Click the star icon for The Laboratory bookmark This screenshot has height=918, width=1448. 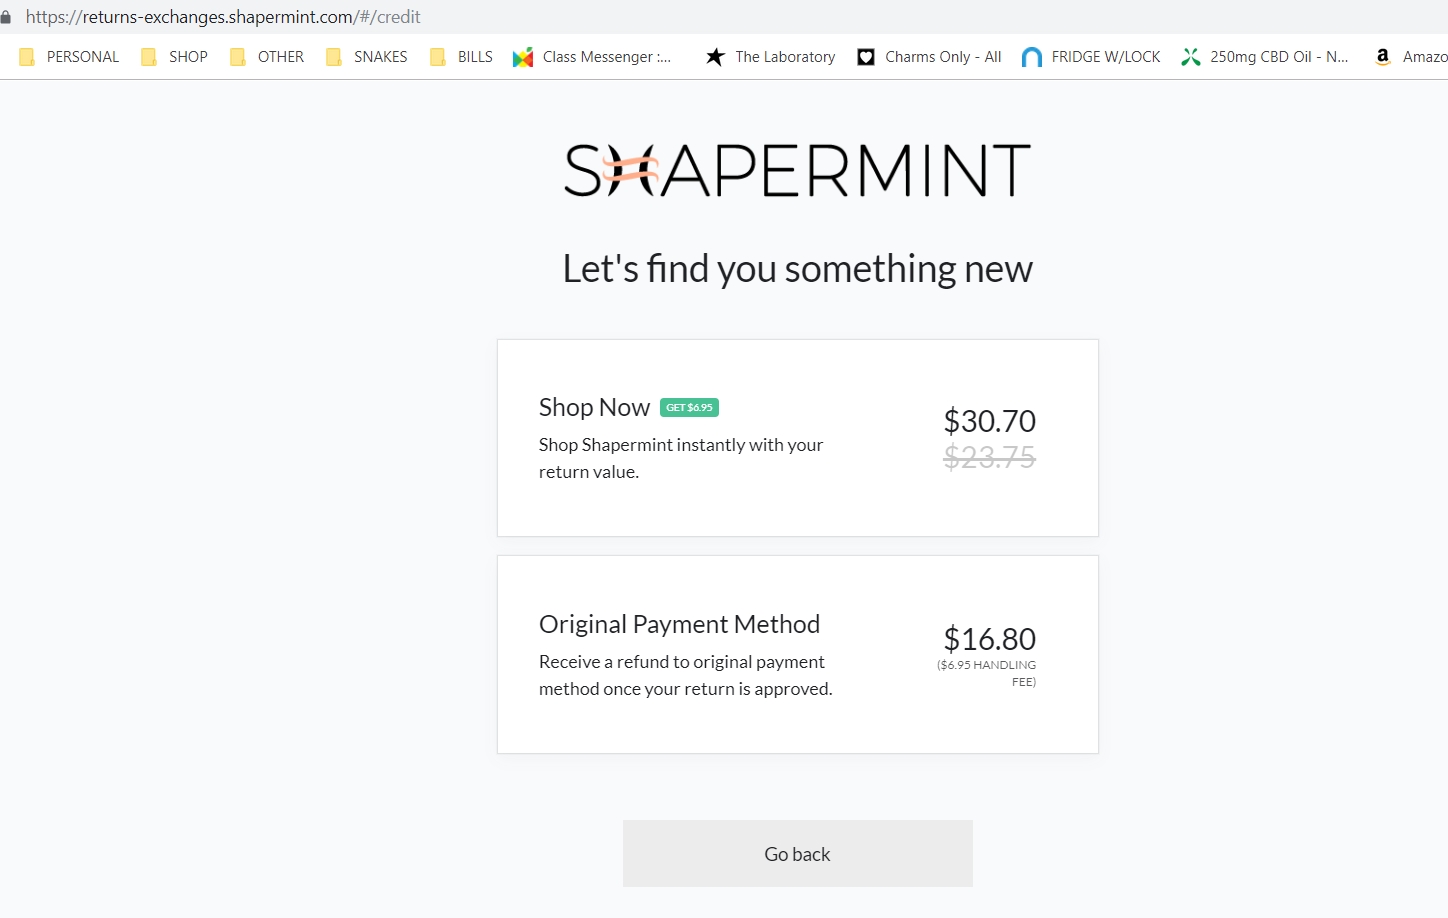click(x=716, y=57)
